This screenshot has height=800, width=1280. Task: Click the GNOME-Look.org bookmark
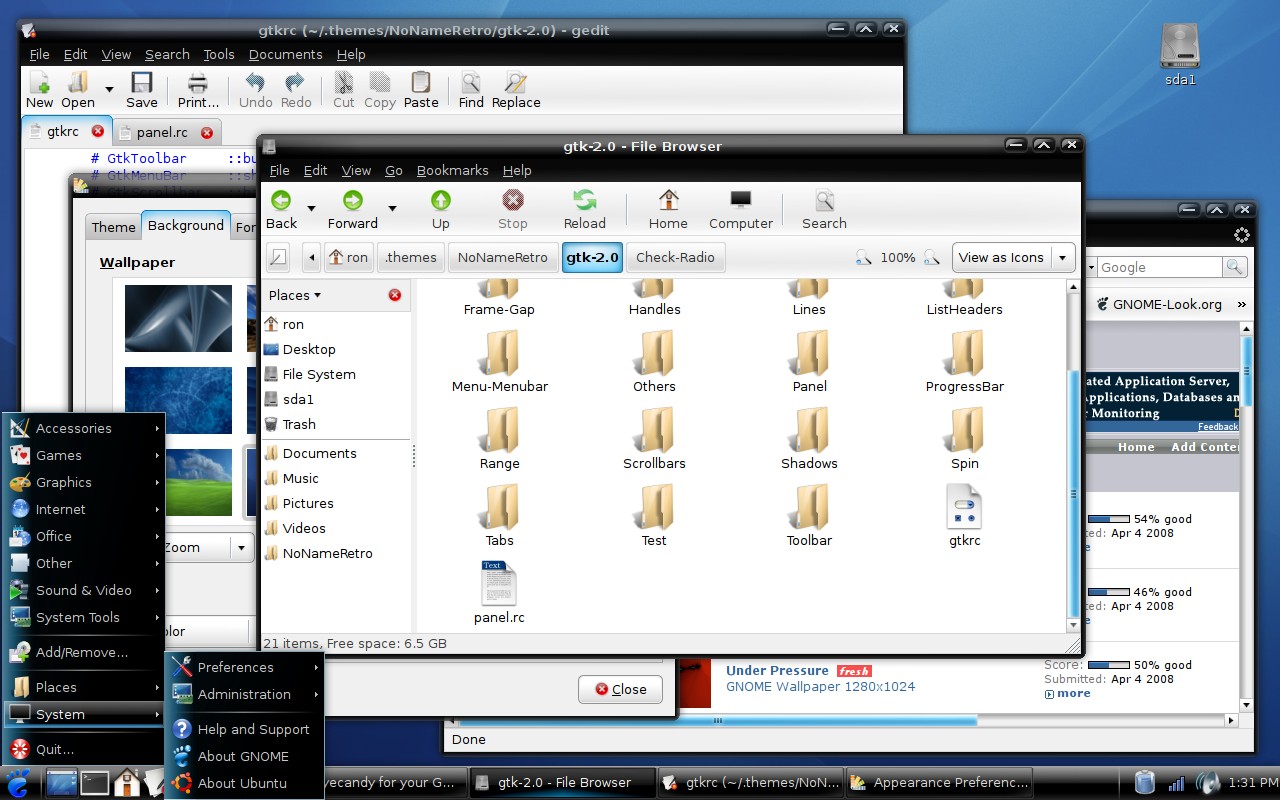1158,304
